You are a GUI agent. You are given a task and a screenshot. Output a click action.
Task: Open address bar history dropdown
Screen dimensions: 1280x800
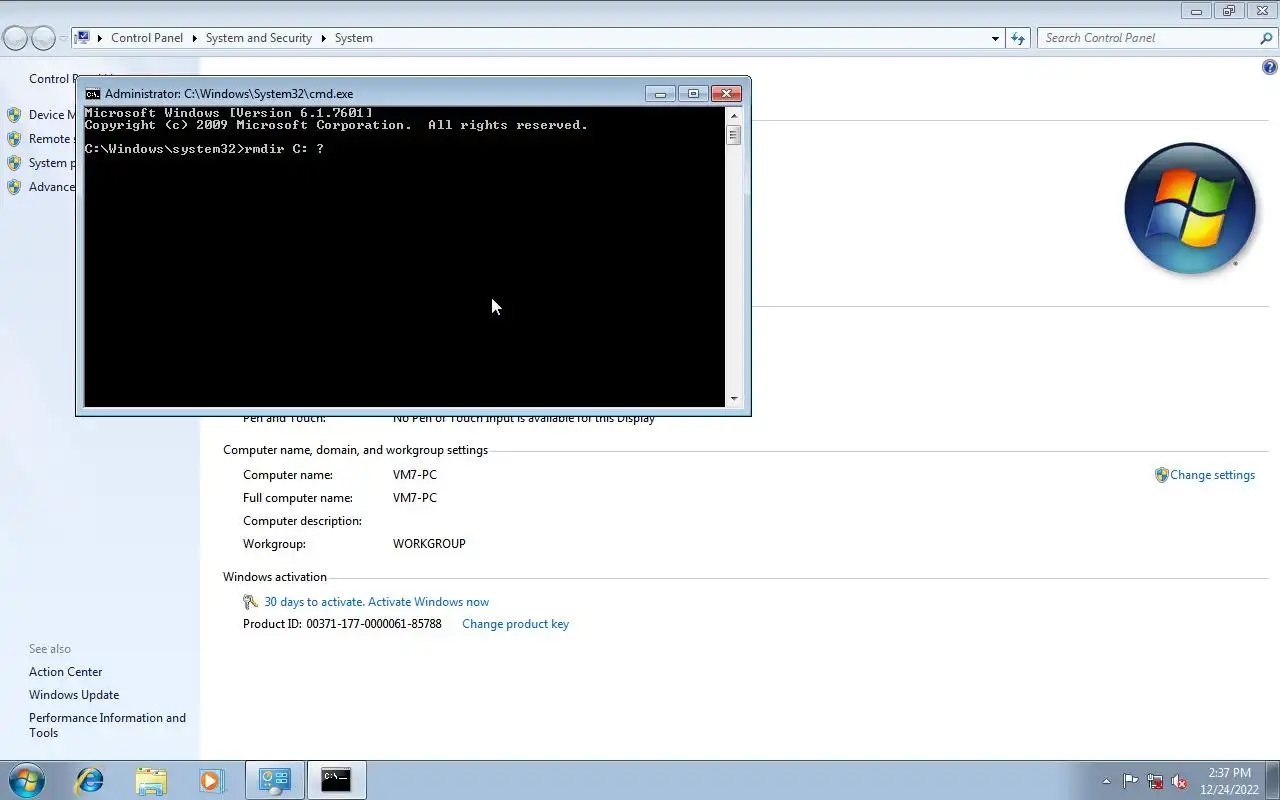995,38
